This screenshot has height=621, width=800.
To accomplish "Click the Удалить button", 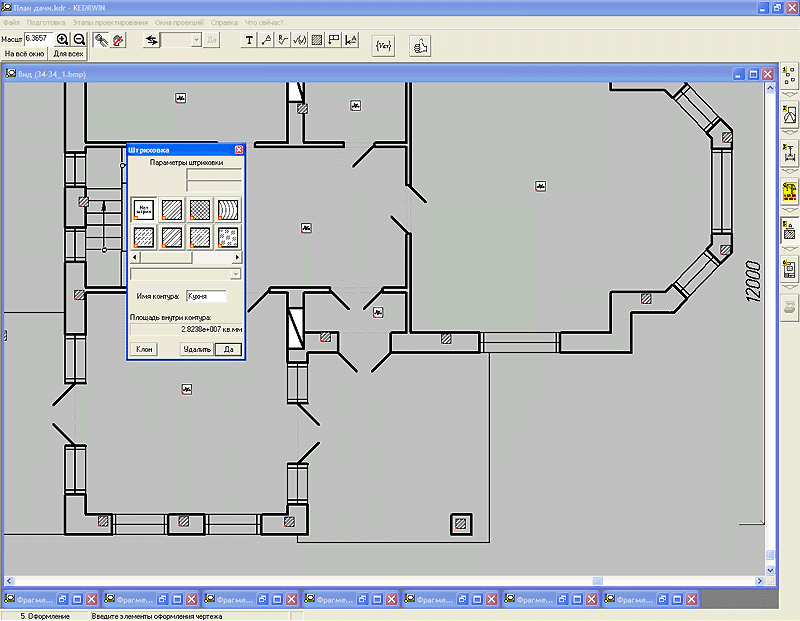I will [196, 349].
